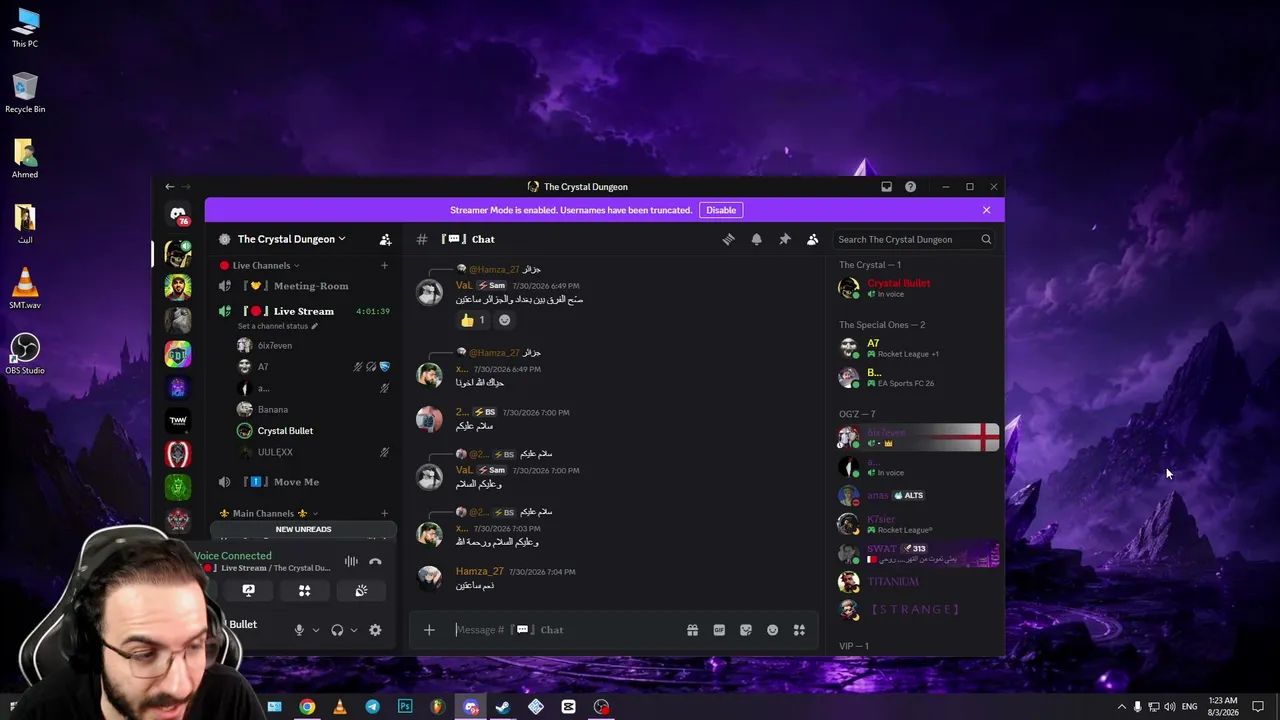Toggle noise suppression in voice panel

[351, 562]
